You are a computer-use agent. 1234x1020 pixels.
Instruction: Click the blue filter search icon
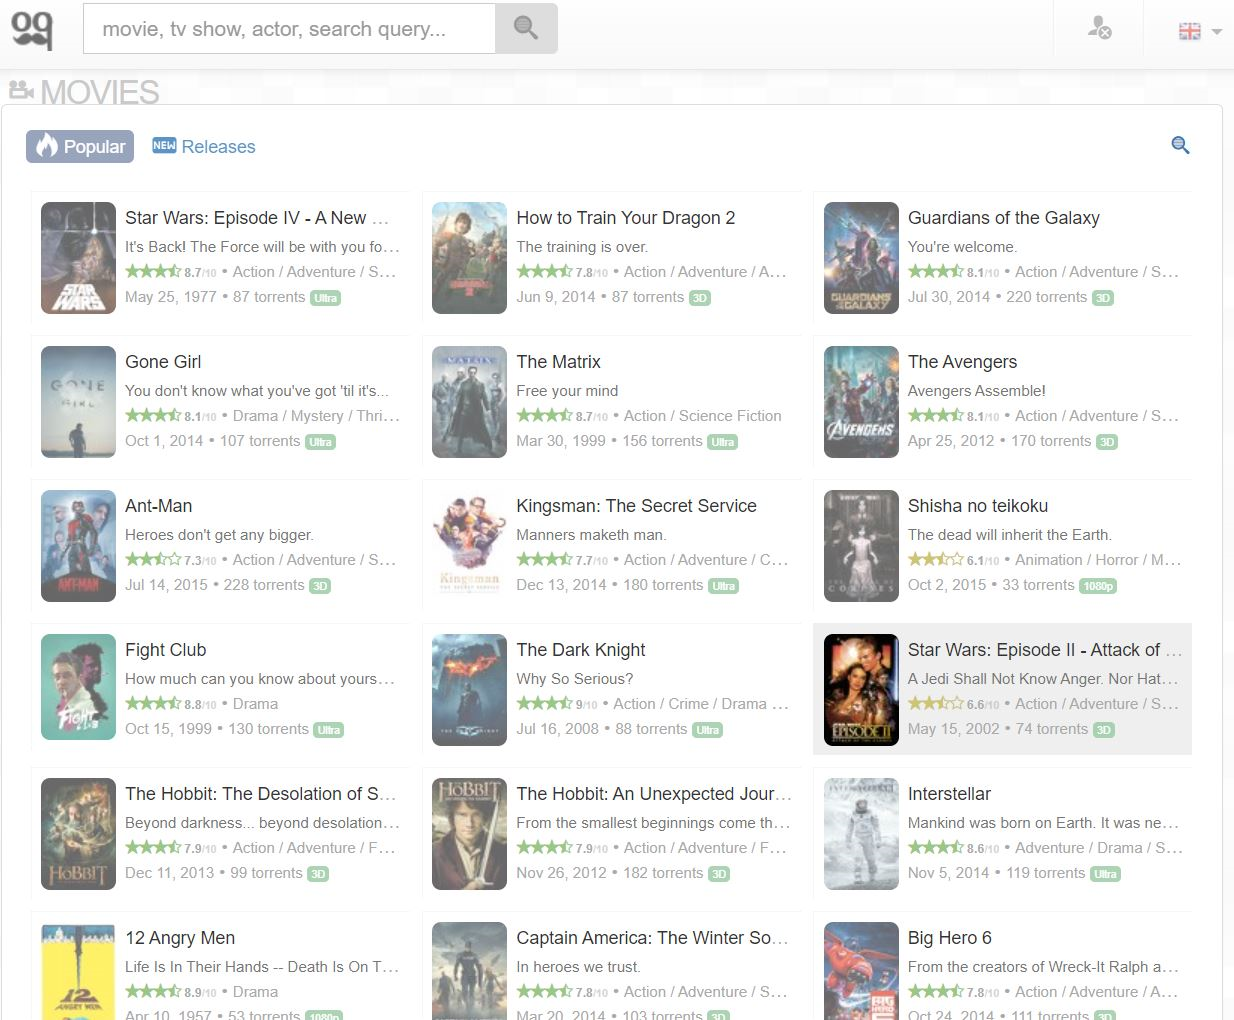point(1180,145)
